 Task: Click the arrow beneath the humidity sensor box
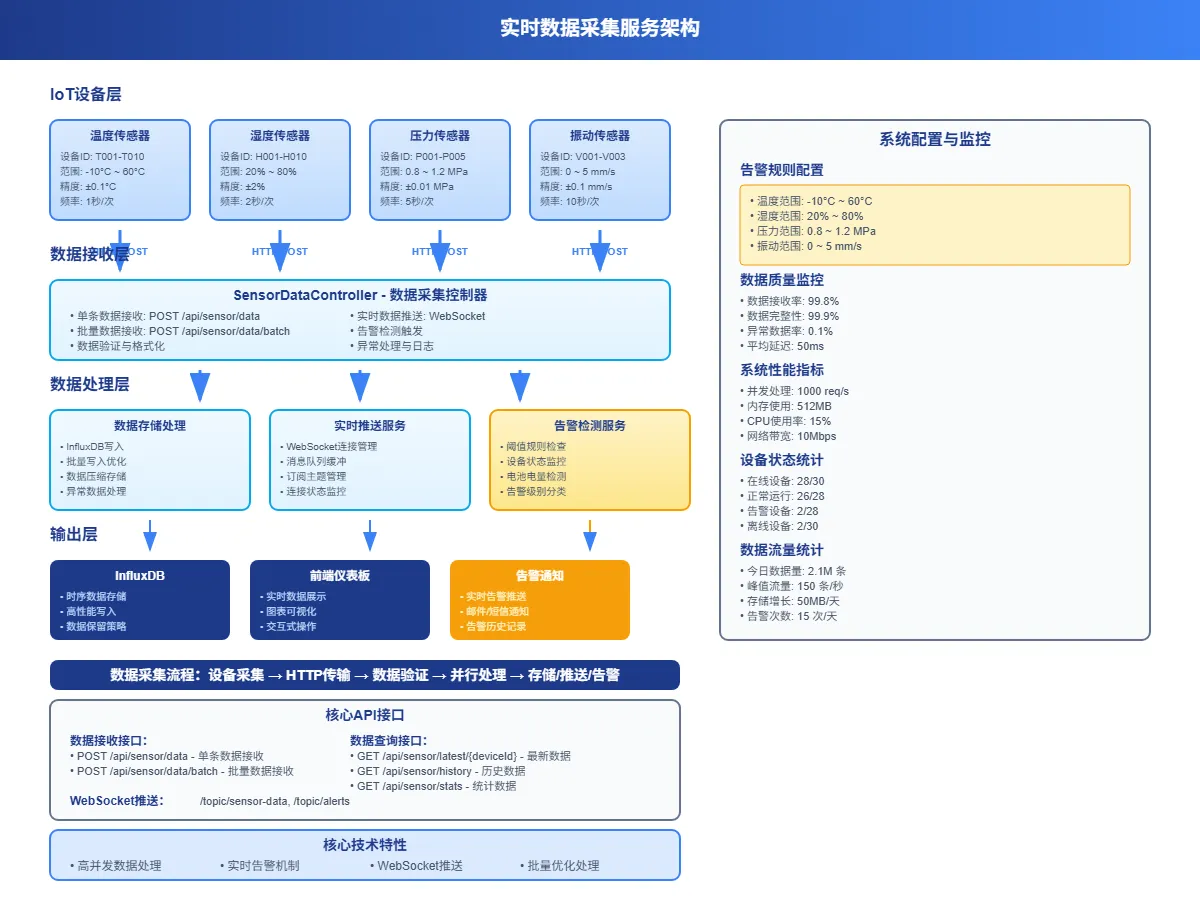[x=280, y=250]
